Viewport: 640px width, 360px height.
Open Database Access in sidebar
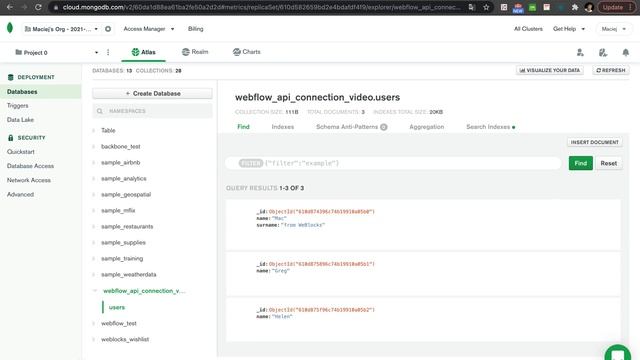tap(30, 166)
